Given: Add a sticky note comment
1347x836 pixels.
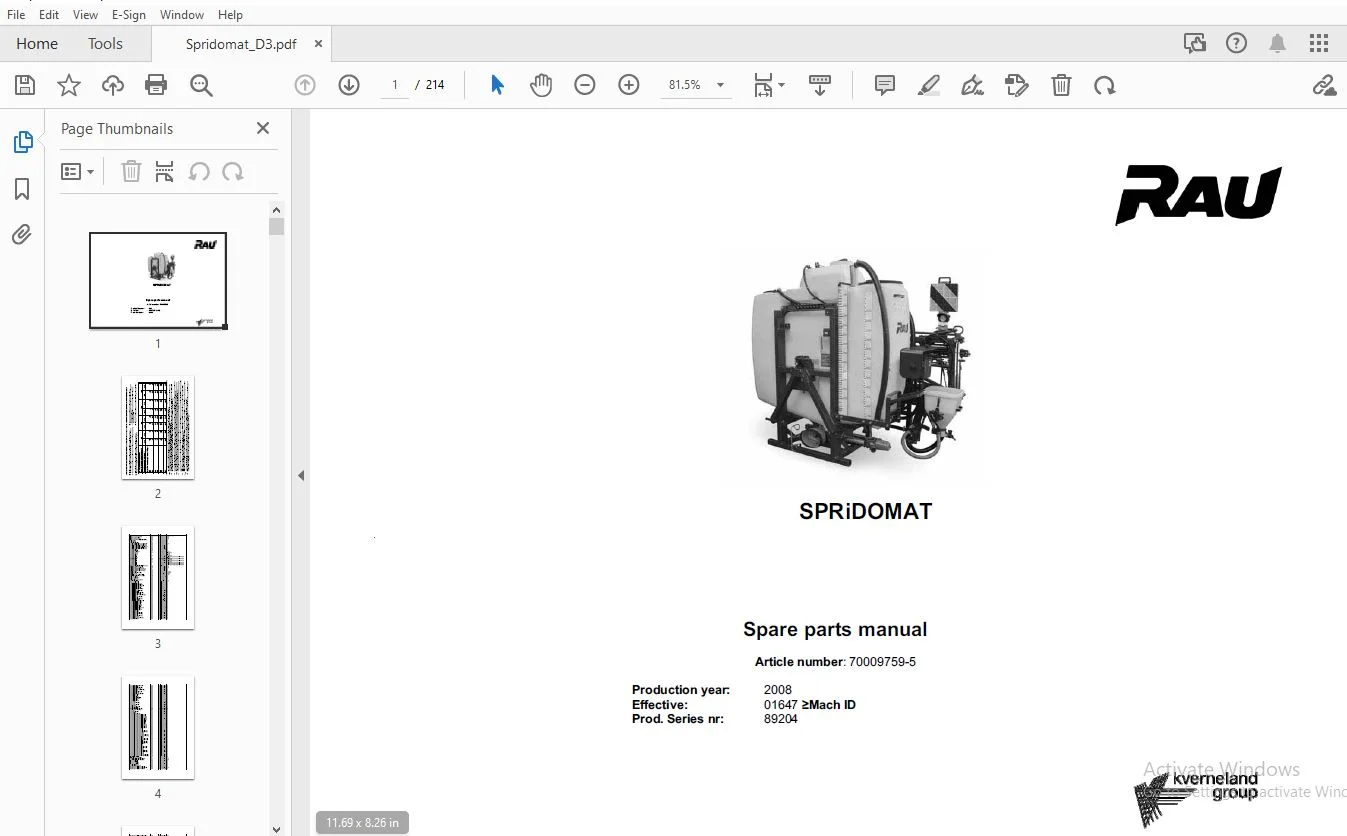Looking at the screenshot, I should (x=885, y=85).
